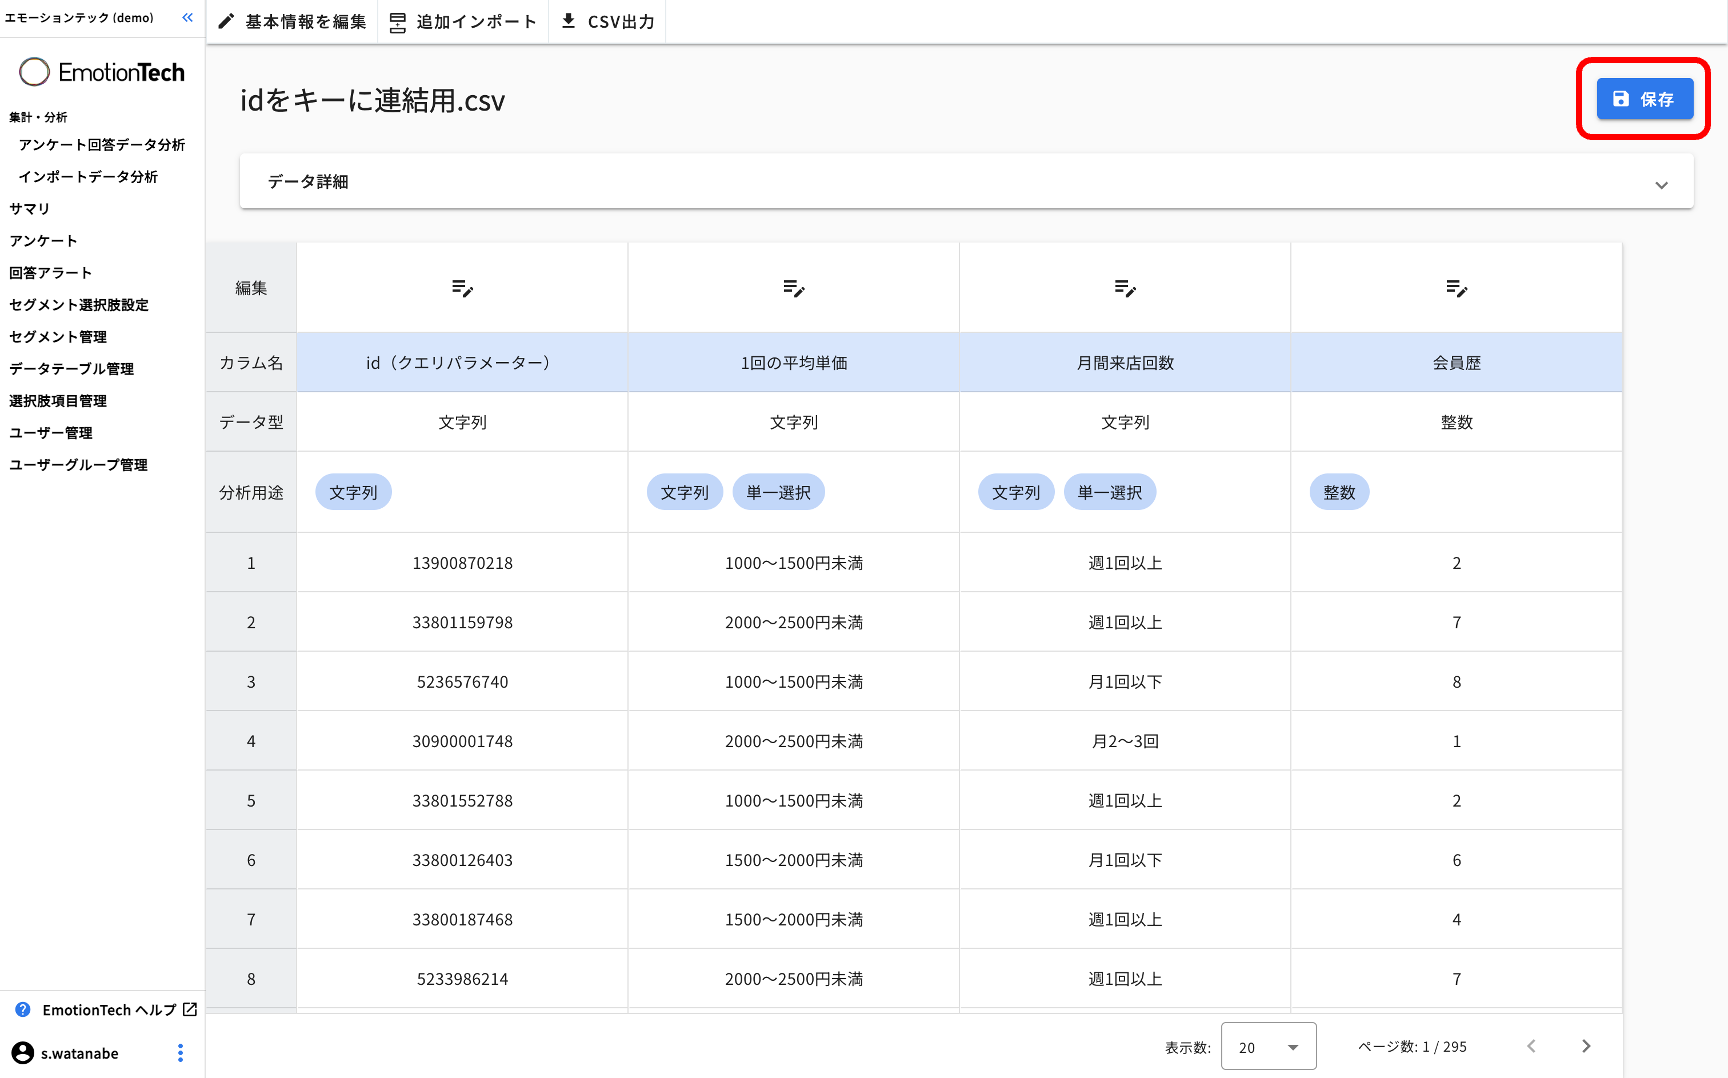Export data via CSV出力
Image resolution: width=1728 pixels, height=1078 pixels.
pos(608,22)
